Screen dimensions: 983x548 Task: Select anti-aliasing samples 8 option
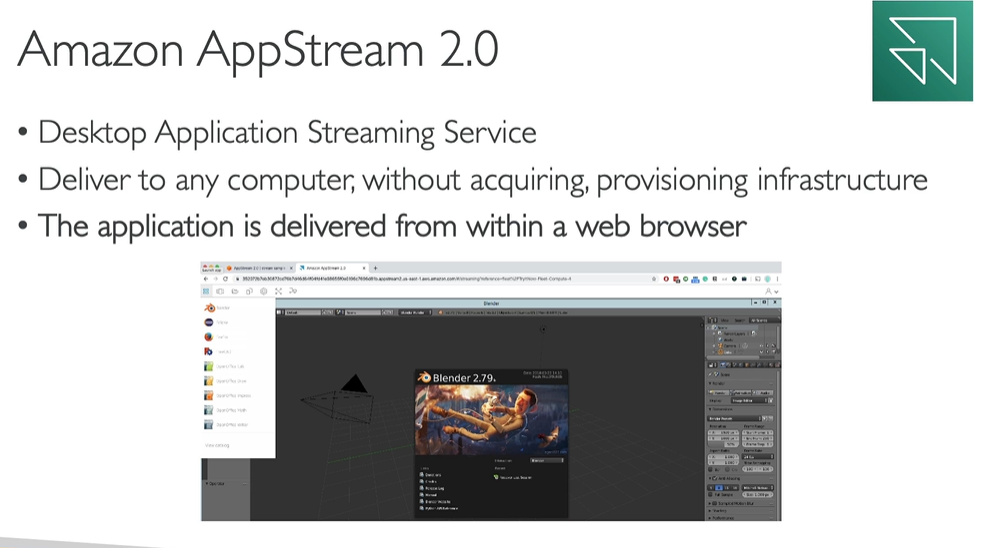[x=719, y=487]
